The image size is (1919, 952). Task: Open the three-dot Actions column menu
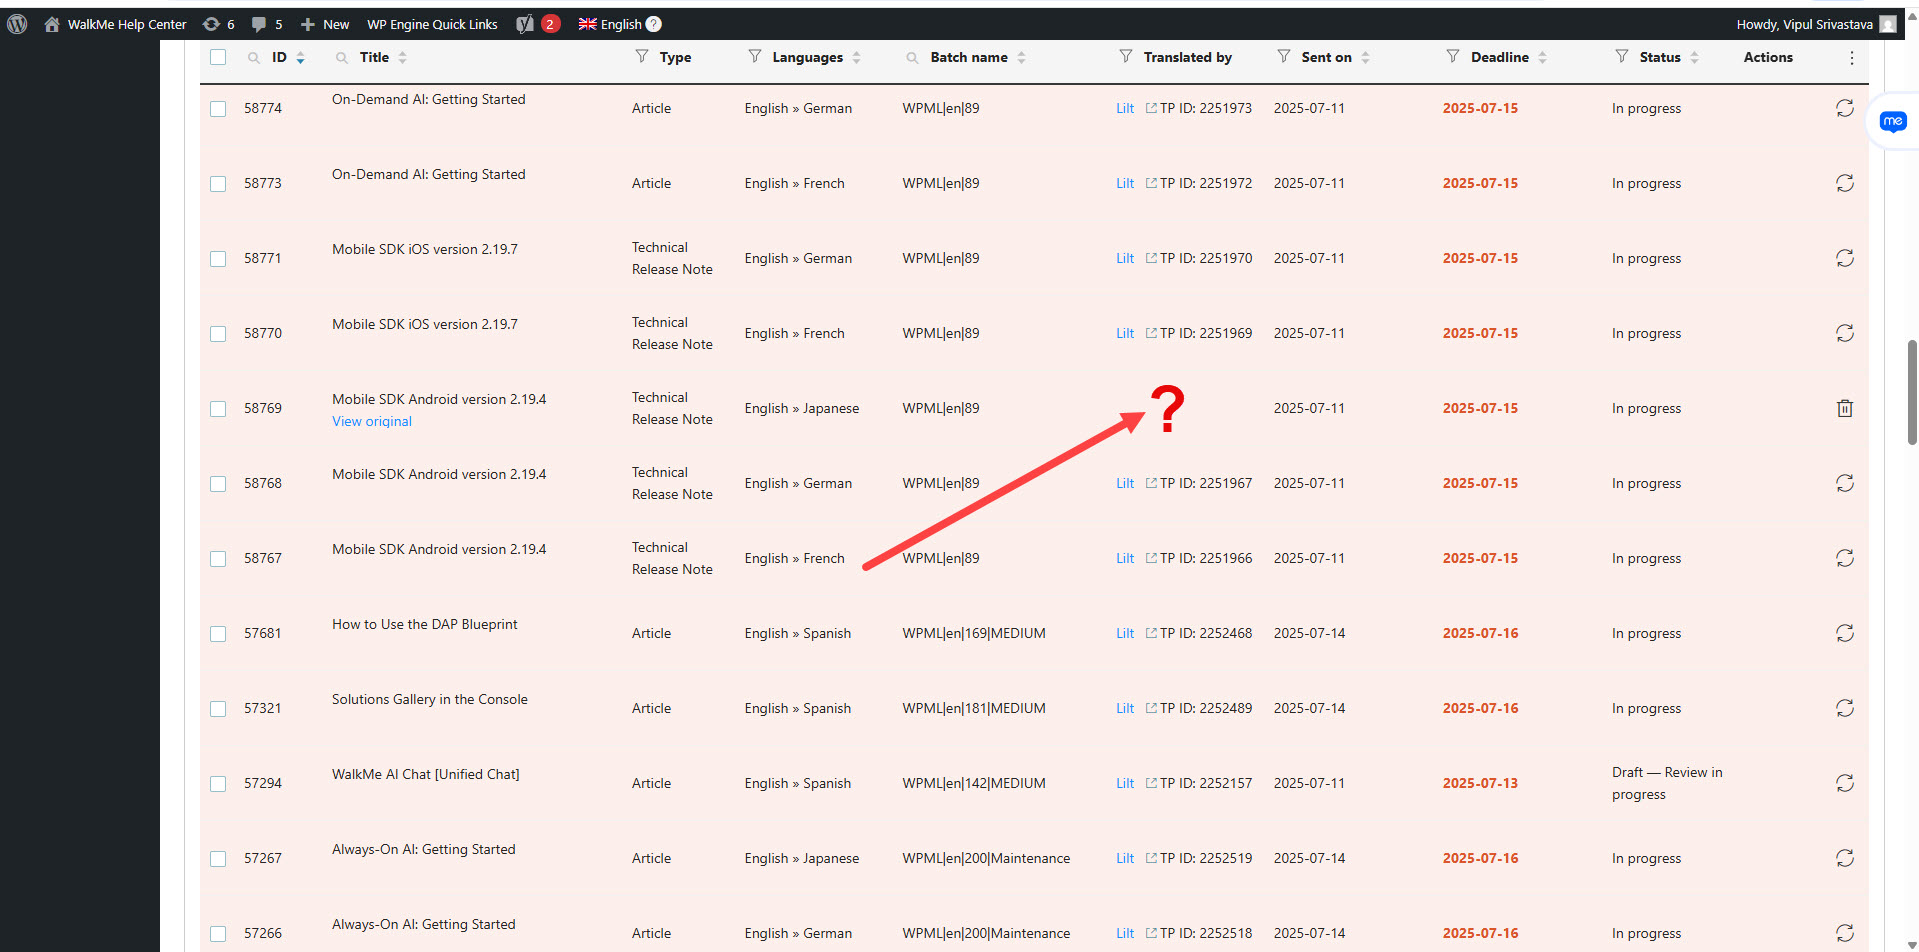click(1852, 58)
